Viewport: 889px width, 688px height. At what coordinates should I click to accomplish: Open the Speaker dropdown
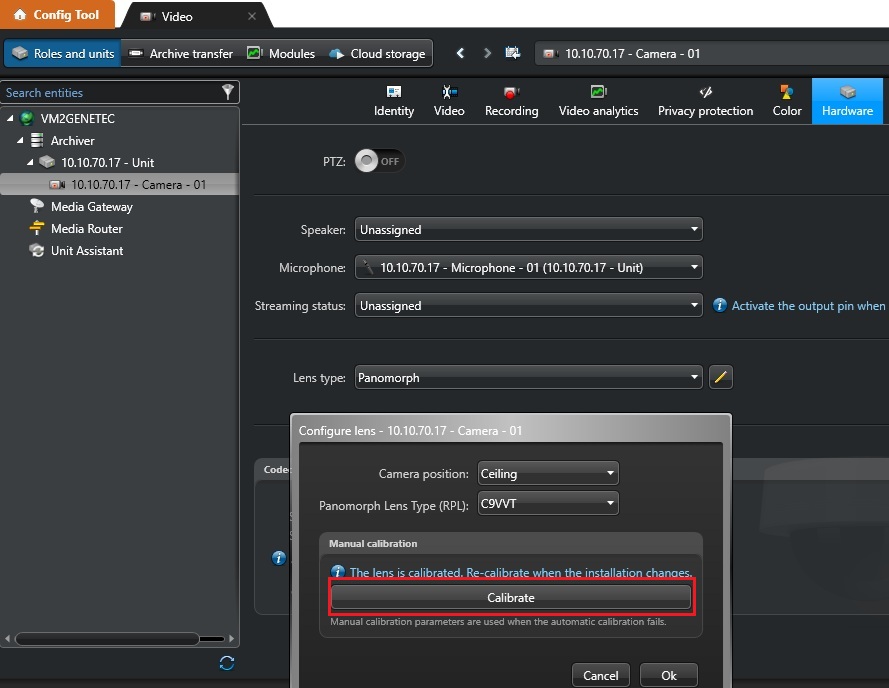(x=528, y=230)
